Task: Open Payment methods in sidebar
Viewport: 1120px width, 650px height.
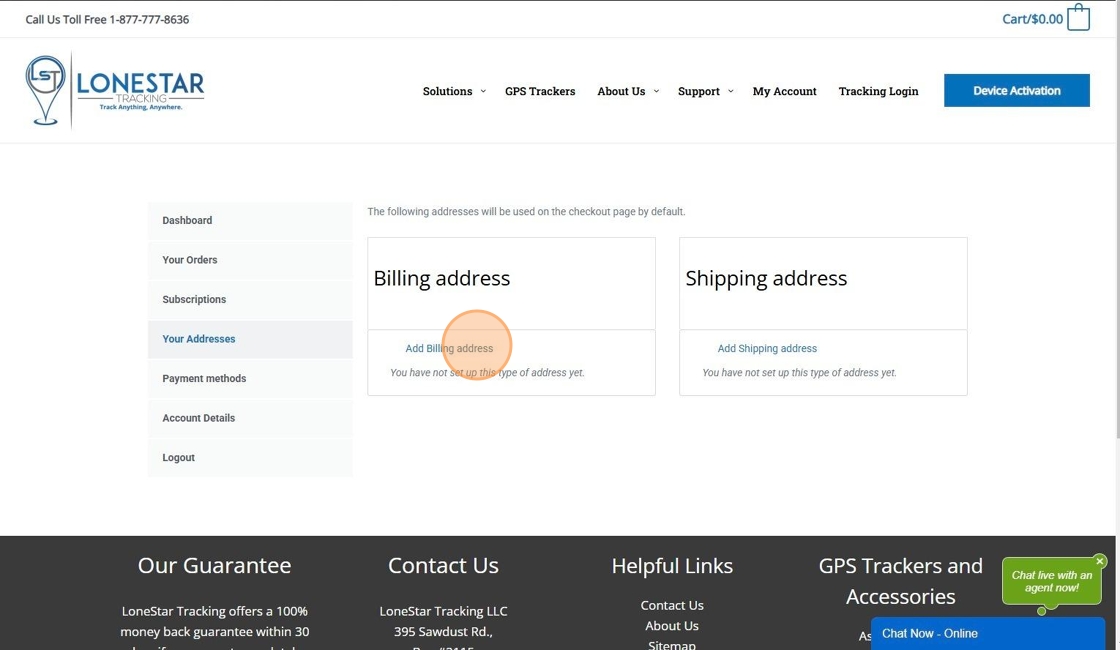Action: click(x=250, y=379)
